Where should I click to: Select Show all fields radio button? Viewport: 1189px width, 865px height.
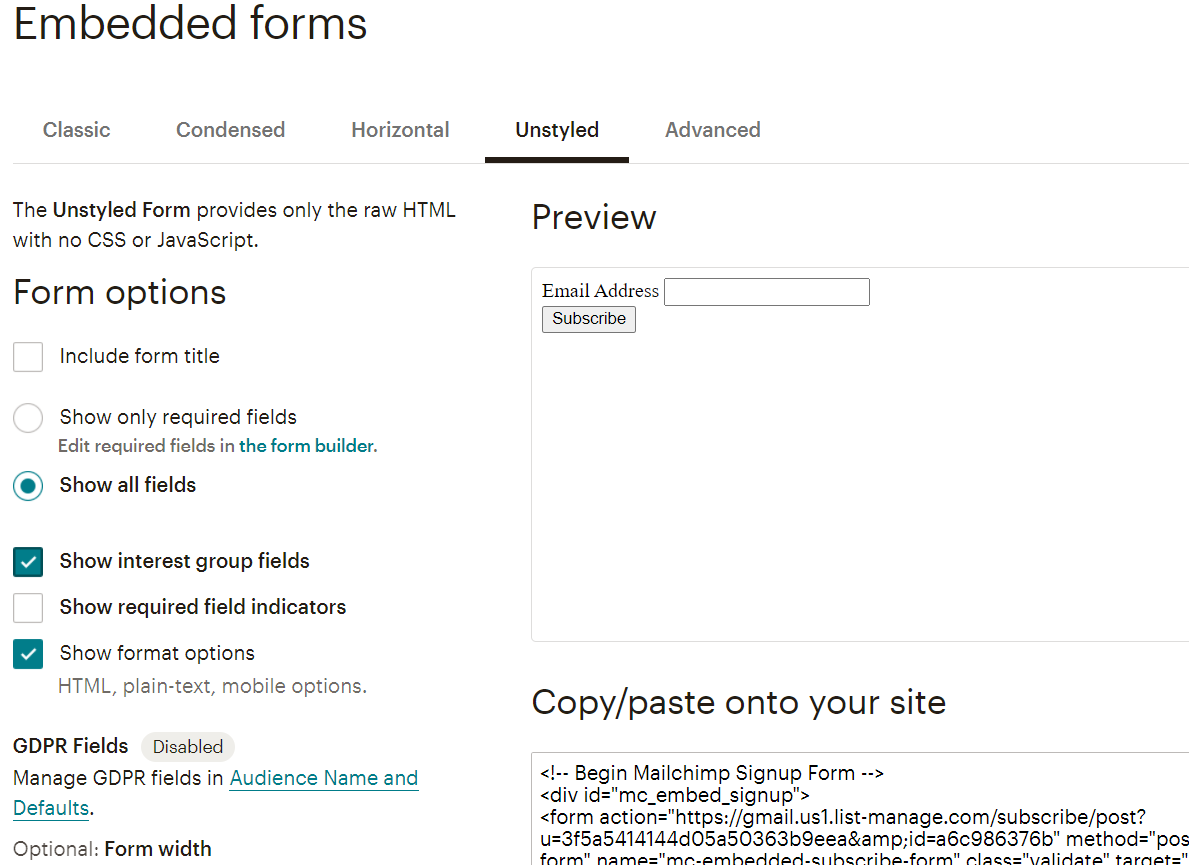(x=28, y=486)
